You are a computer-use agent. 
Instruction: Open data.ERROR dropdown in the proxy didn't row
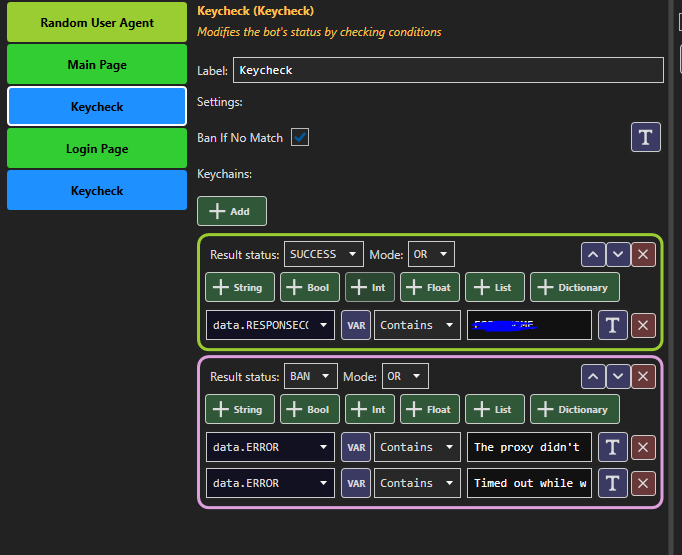tap(270, 447)
